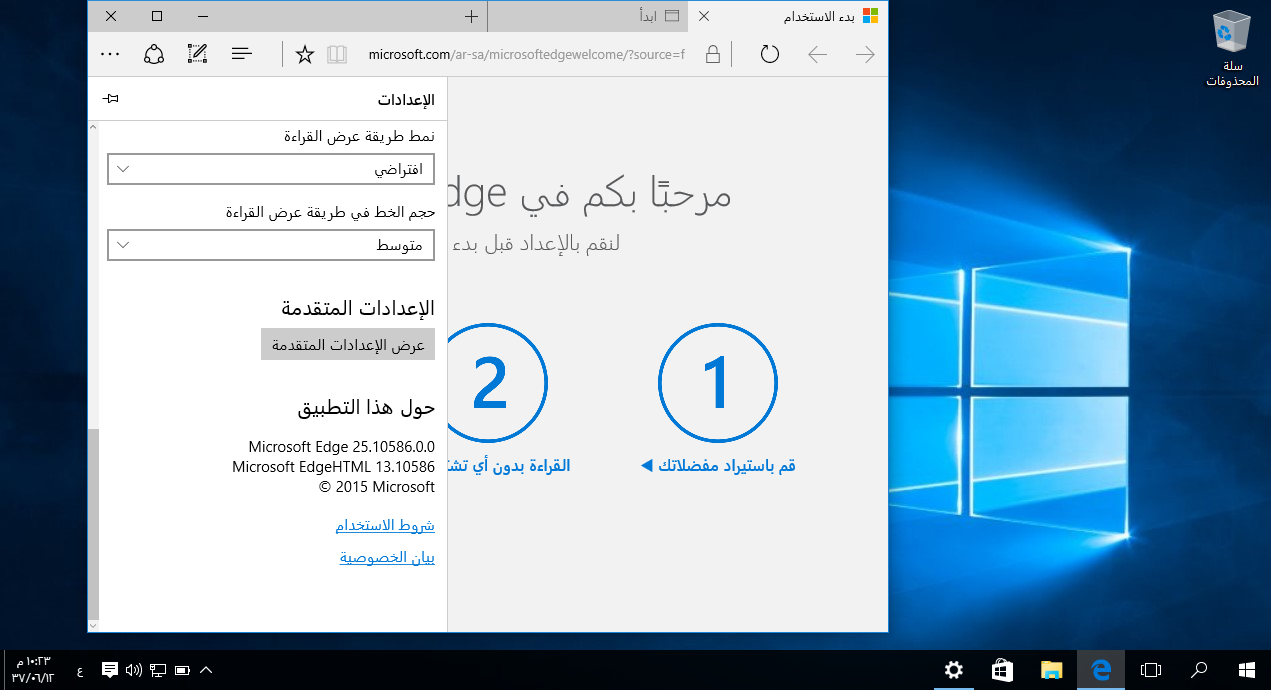The image size is (1271, 690).
Task: Close the بدء الاستخدام tab
Action: (x=704, y=16)
